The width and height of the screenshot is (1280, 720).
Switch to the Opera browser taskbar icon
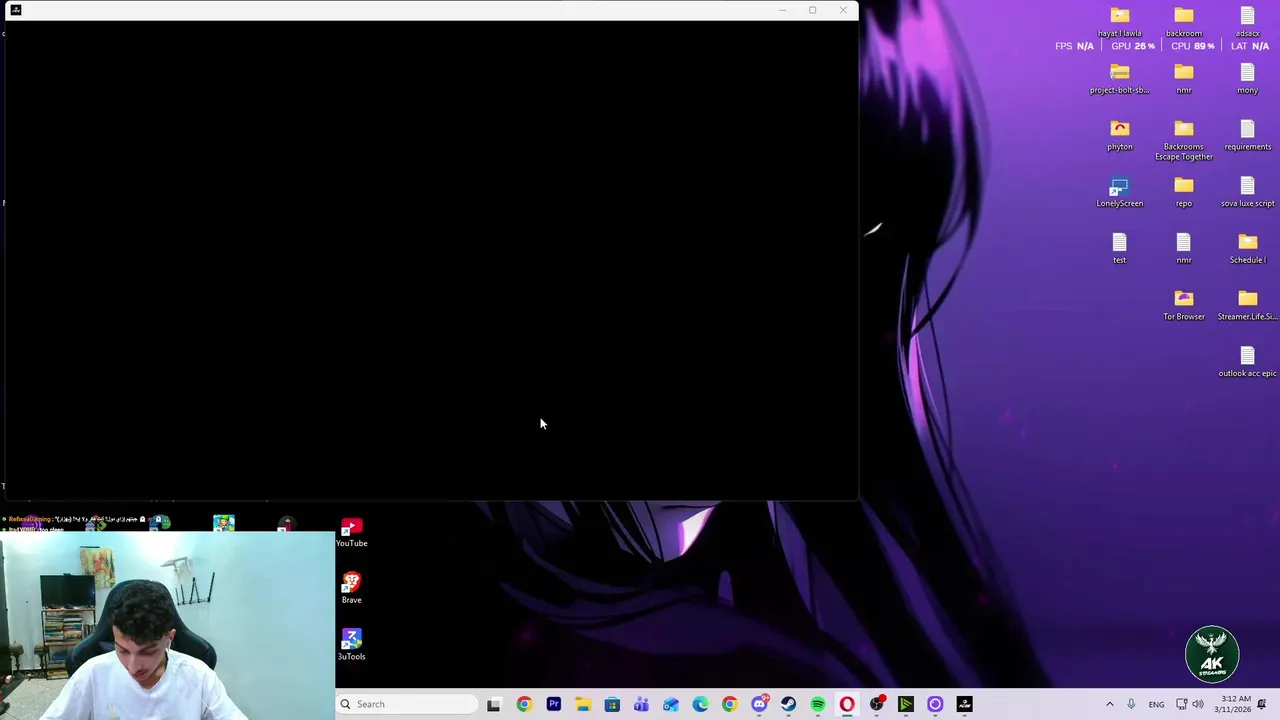coord(847,704)
